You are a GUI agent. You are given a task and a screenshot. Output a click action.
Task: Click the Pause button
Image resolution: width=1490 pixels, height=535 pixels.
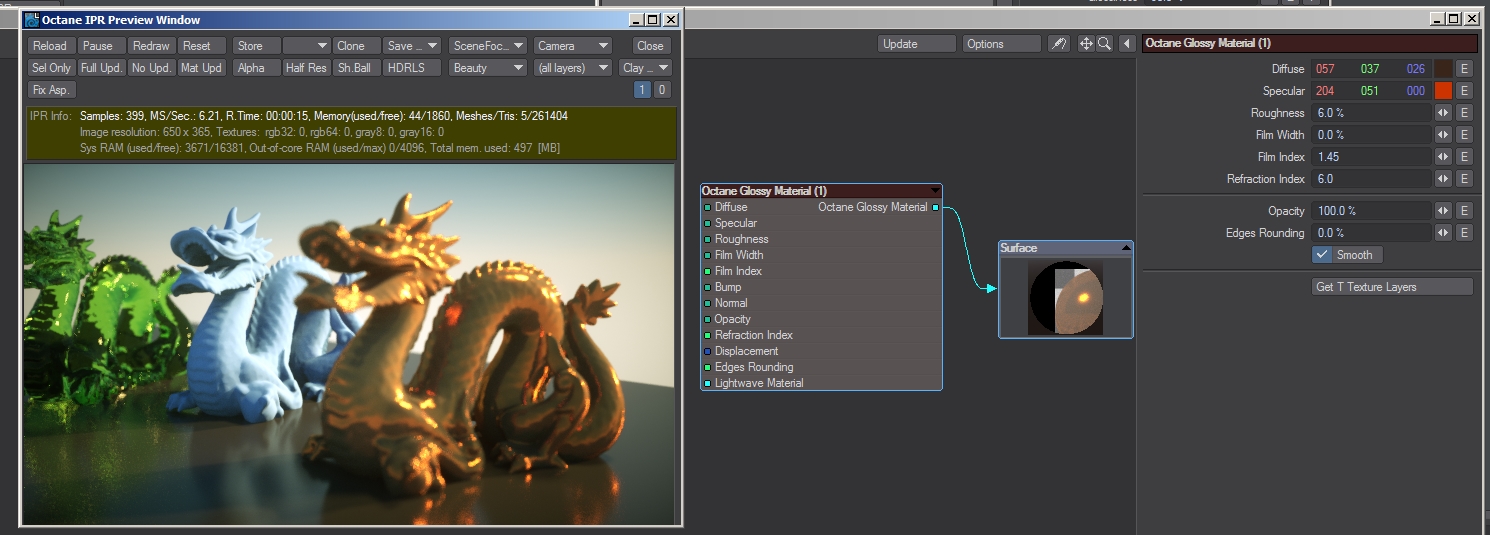point(102,46)
